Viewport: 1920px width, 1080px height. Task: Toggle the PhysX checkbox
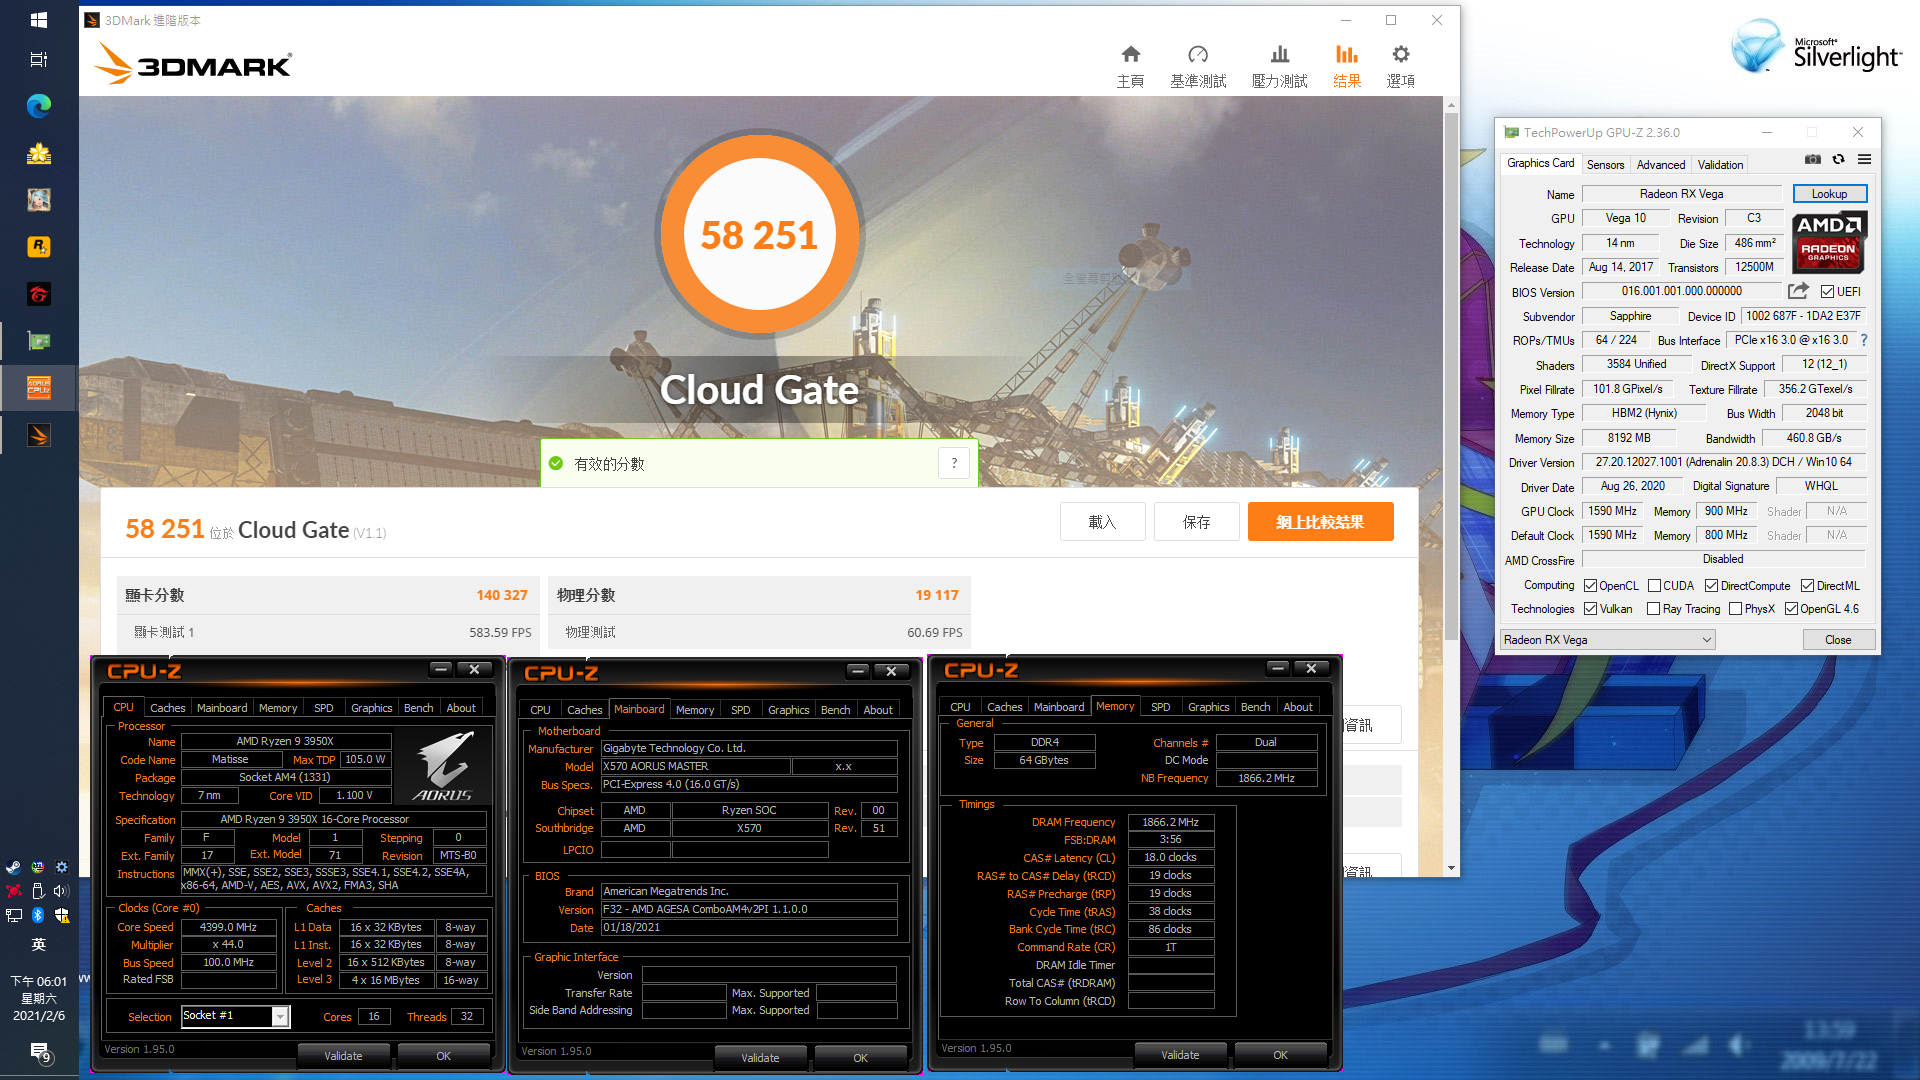[x=1735, y=609]
